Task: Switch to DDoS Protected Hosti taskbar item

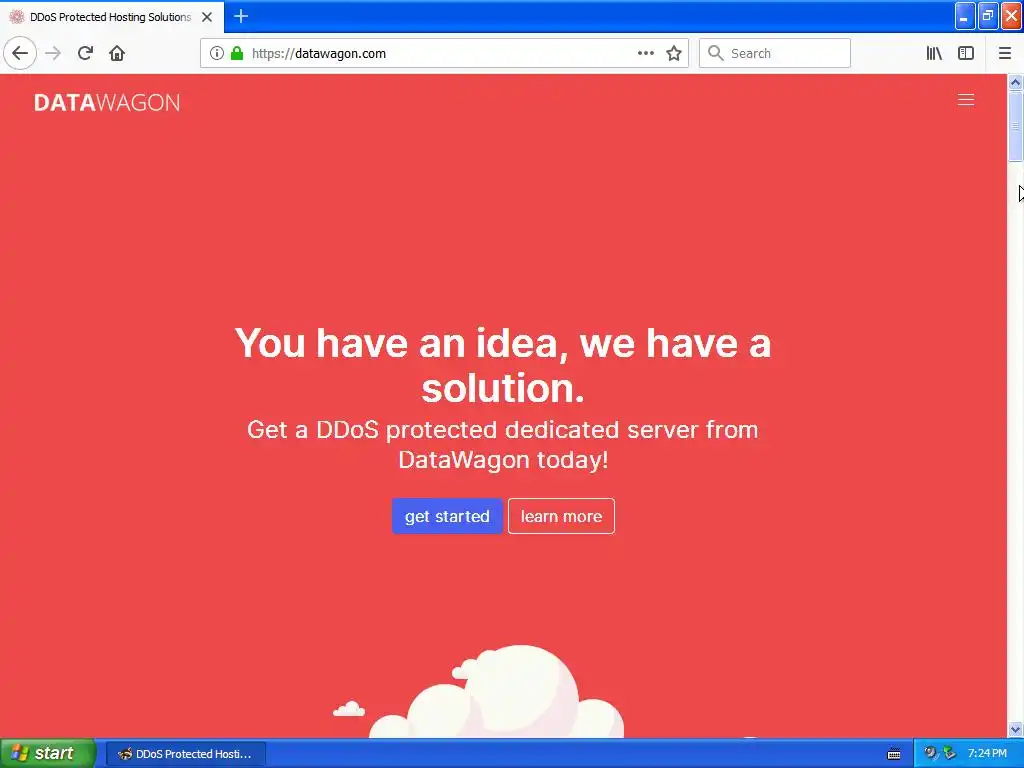Action: tap(186, 754)
